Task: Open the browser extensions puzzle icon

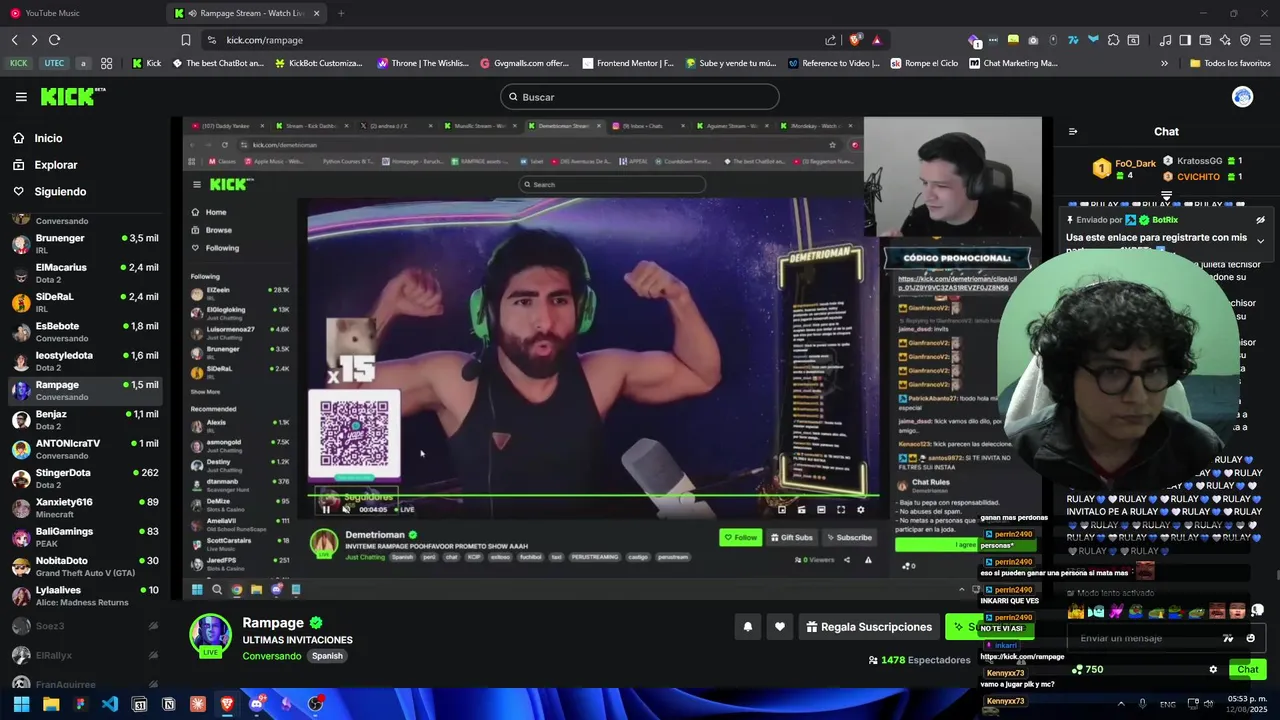Action: click(x=1113, y=40)
